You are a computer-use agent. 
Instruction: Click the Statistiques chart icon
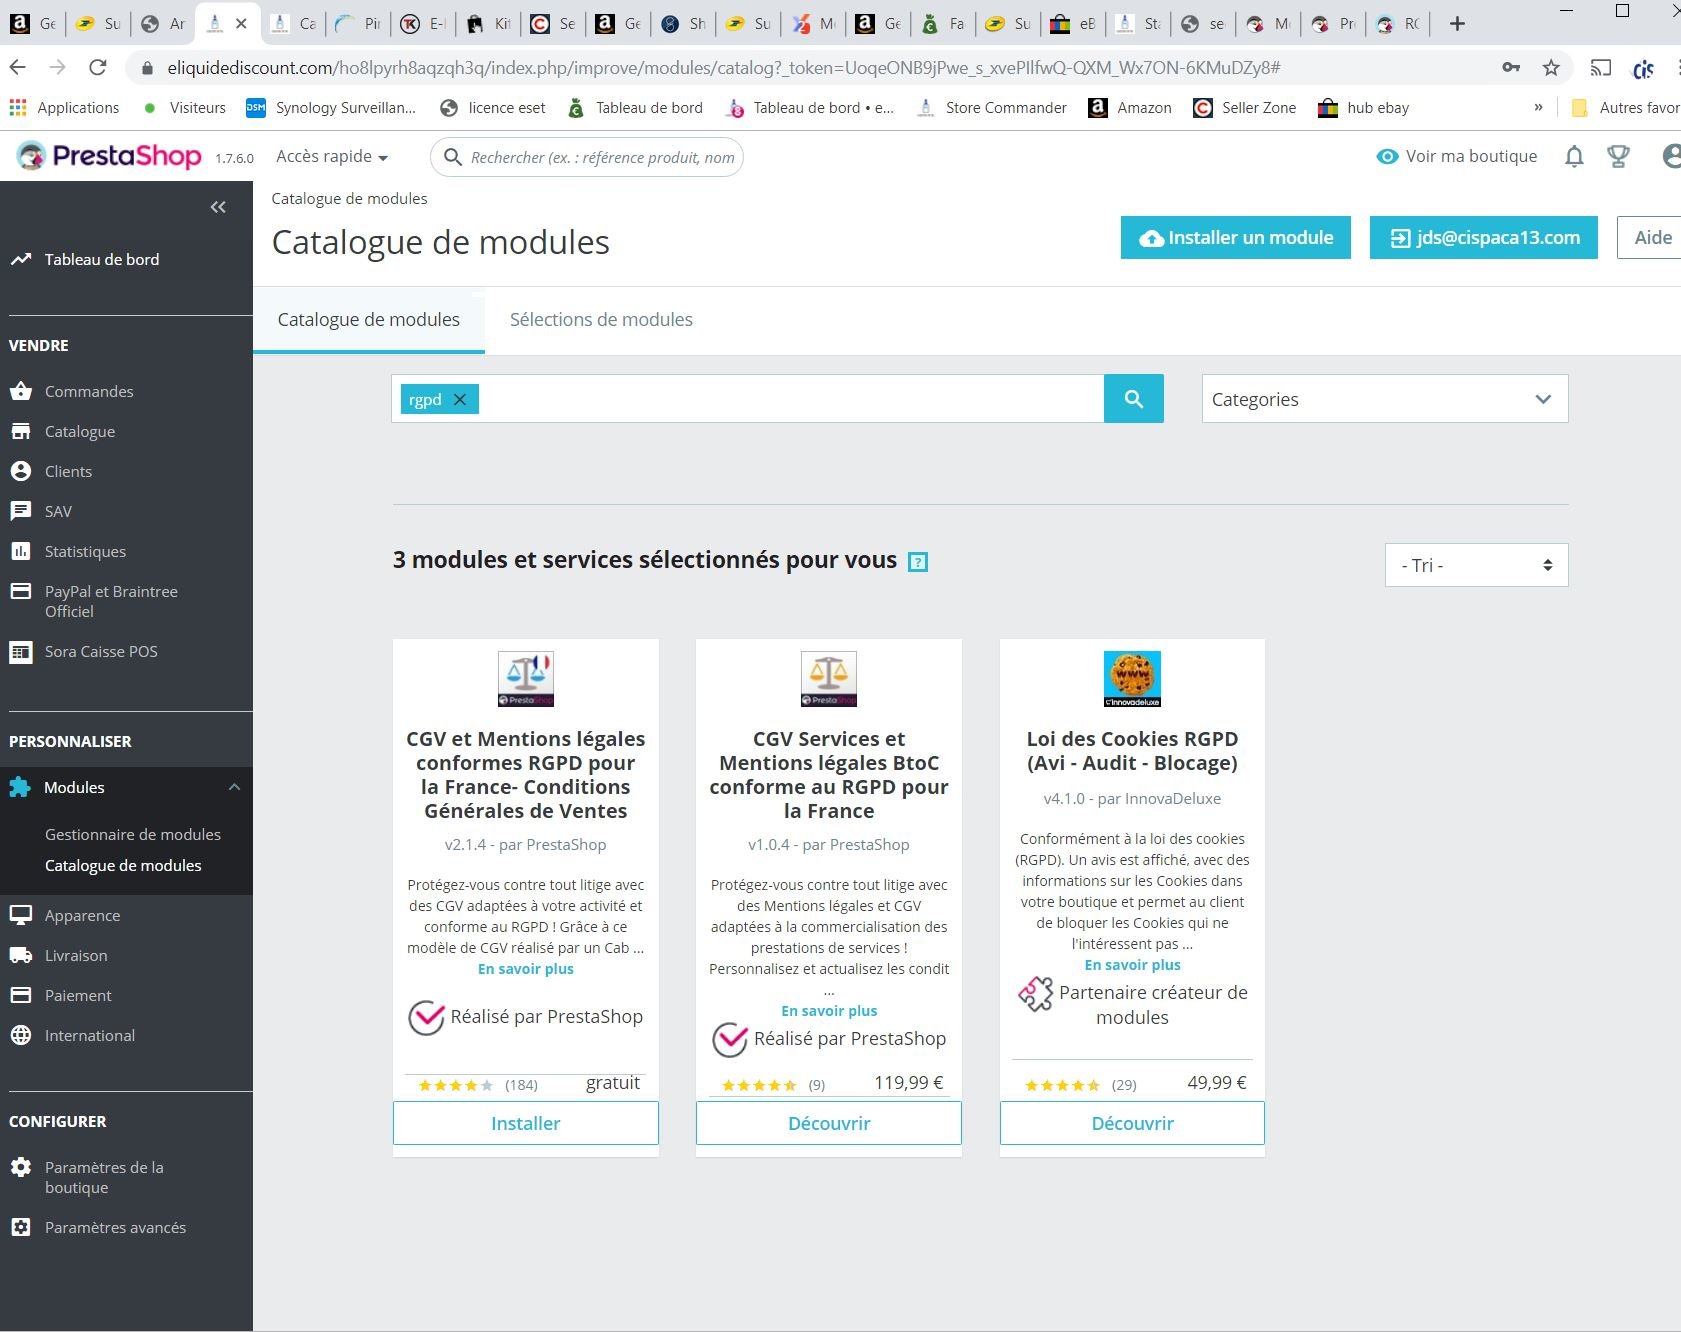pos(20,551)
